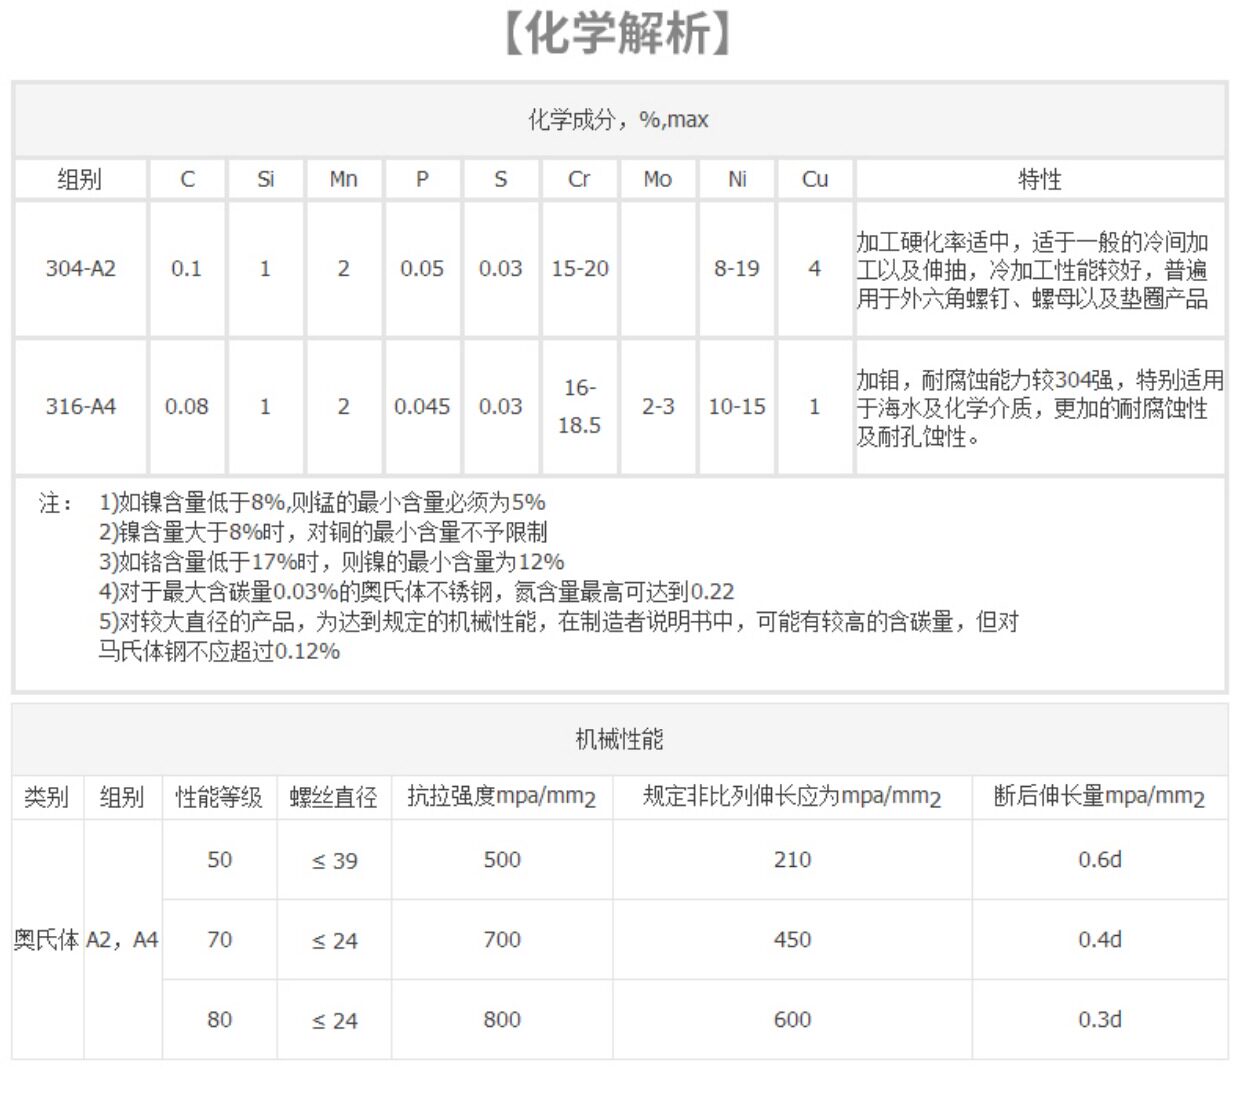Click the 性能等级 column header
This screenshot has width=1240, height=1104.
pos(219,797)
